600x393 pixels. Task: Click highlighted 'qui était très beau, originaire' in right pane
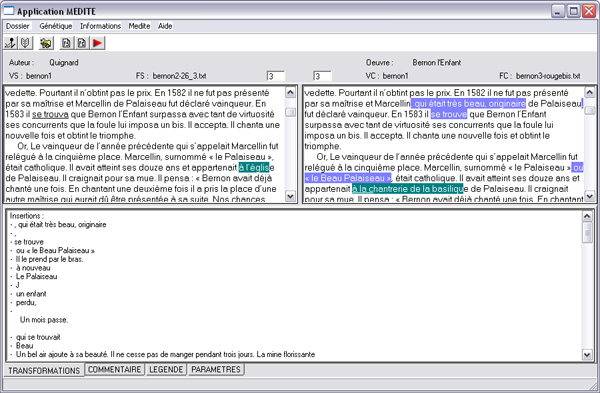tap(468, 103)
